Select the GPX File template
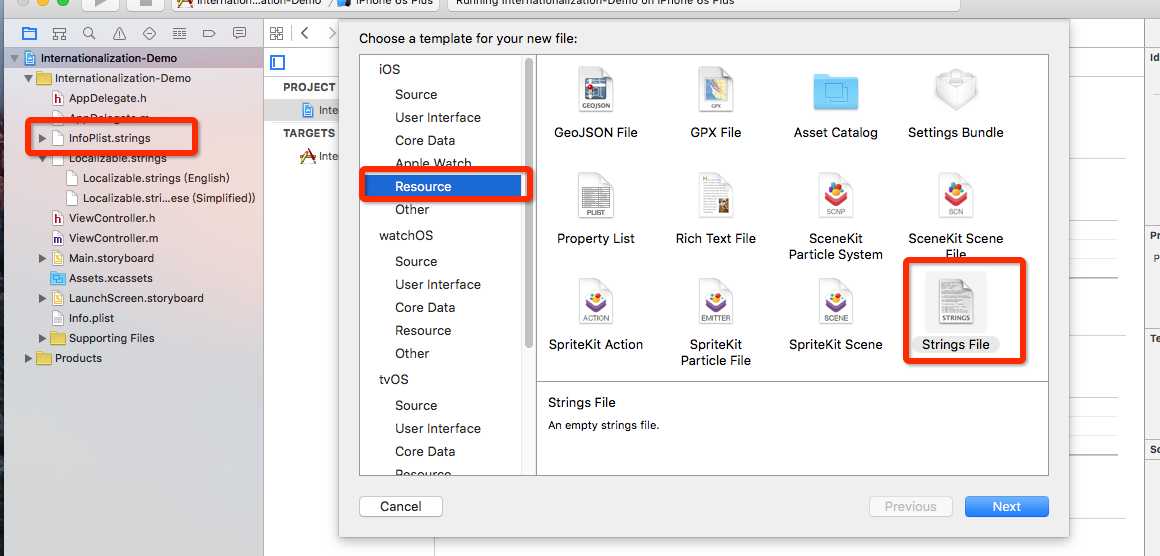The image size is (1160, 556). (715, 104)
